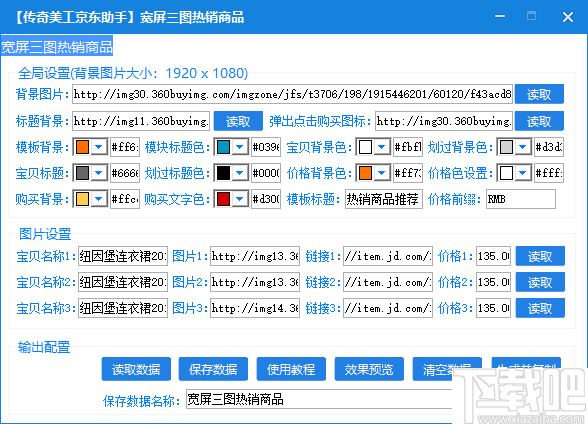The image size is (588, 424).
Task: Click 读取 button beside 标题背景 field
Action: pyautogui.click(x=238, y=121)
